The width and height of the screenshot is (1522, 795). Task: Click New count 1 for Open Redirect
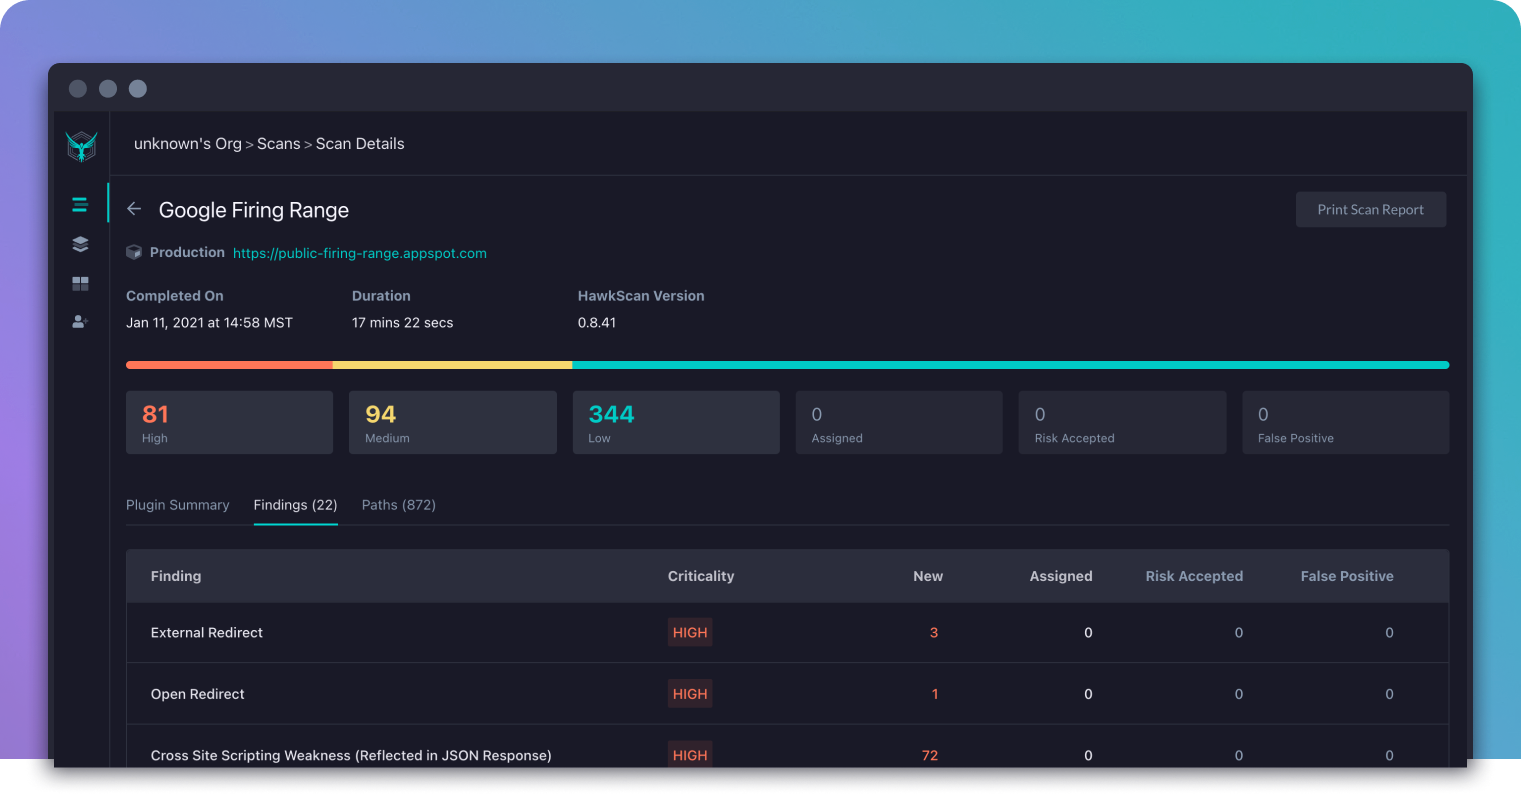[935, 694]
